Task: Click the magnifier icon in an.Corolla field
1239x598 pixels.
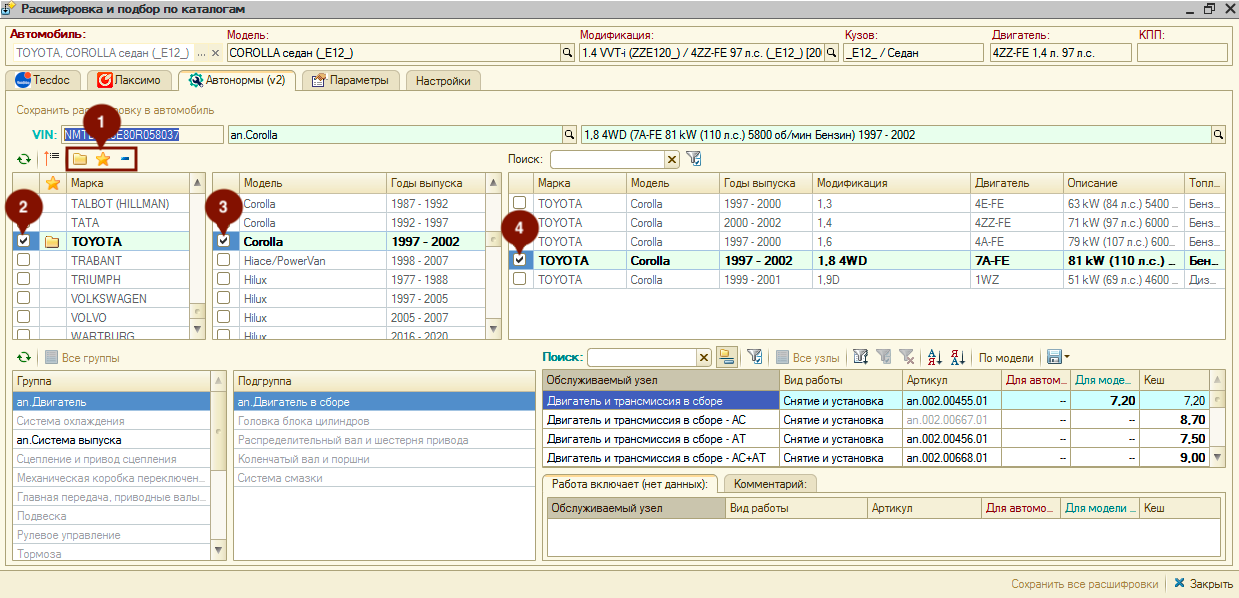Action: coord(570,134)
